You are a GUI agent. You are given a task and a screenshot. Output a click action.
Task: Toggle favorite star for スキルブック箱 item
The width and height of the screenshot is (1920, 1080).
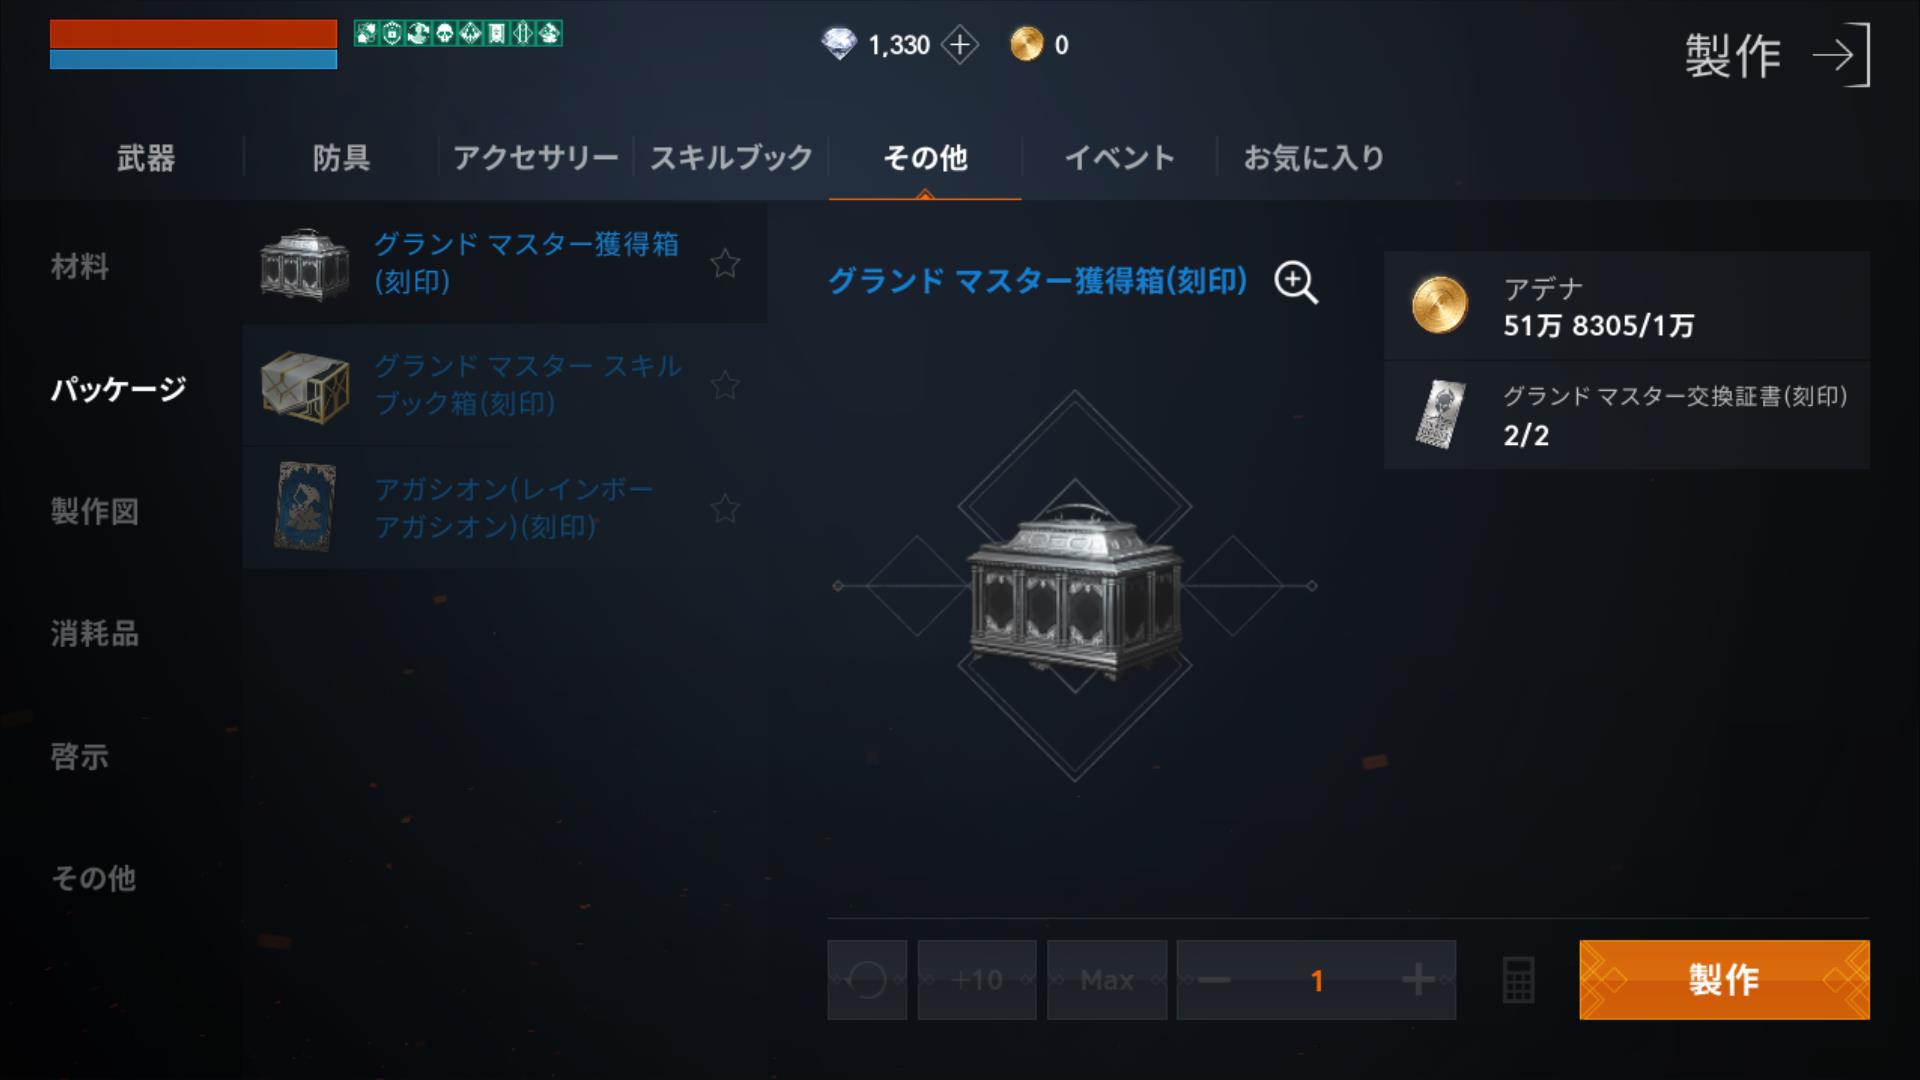725,385
